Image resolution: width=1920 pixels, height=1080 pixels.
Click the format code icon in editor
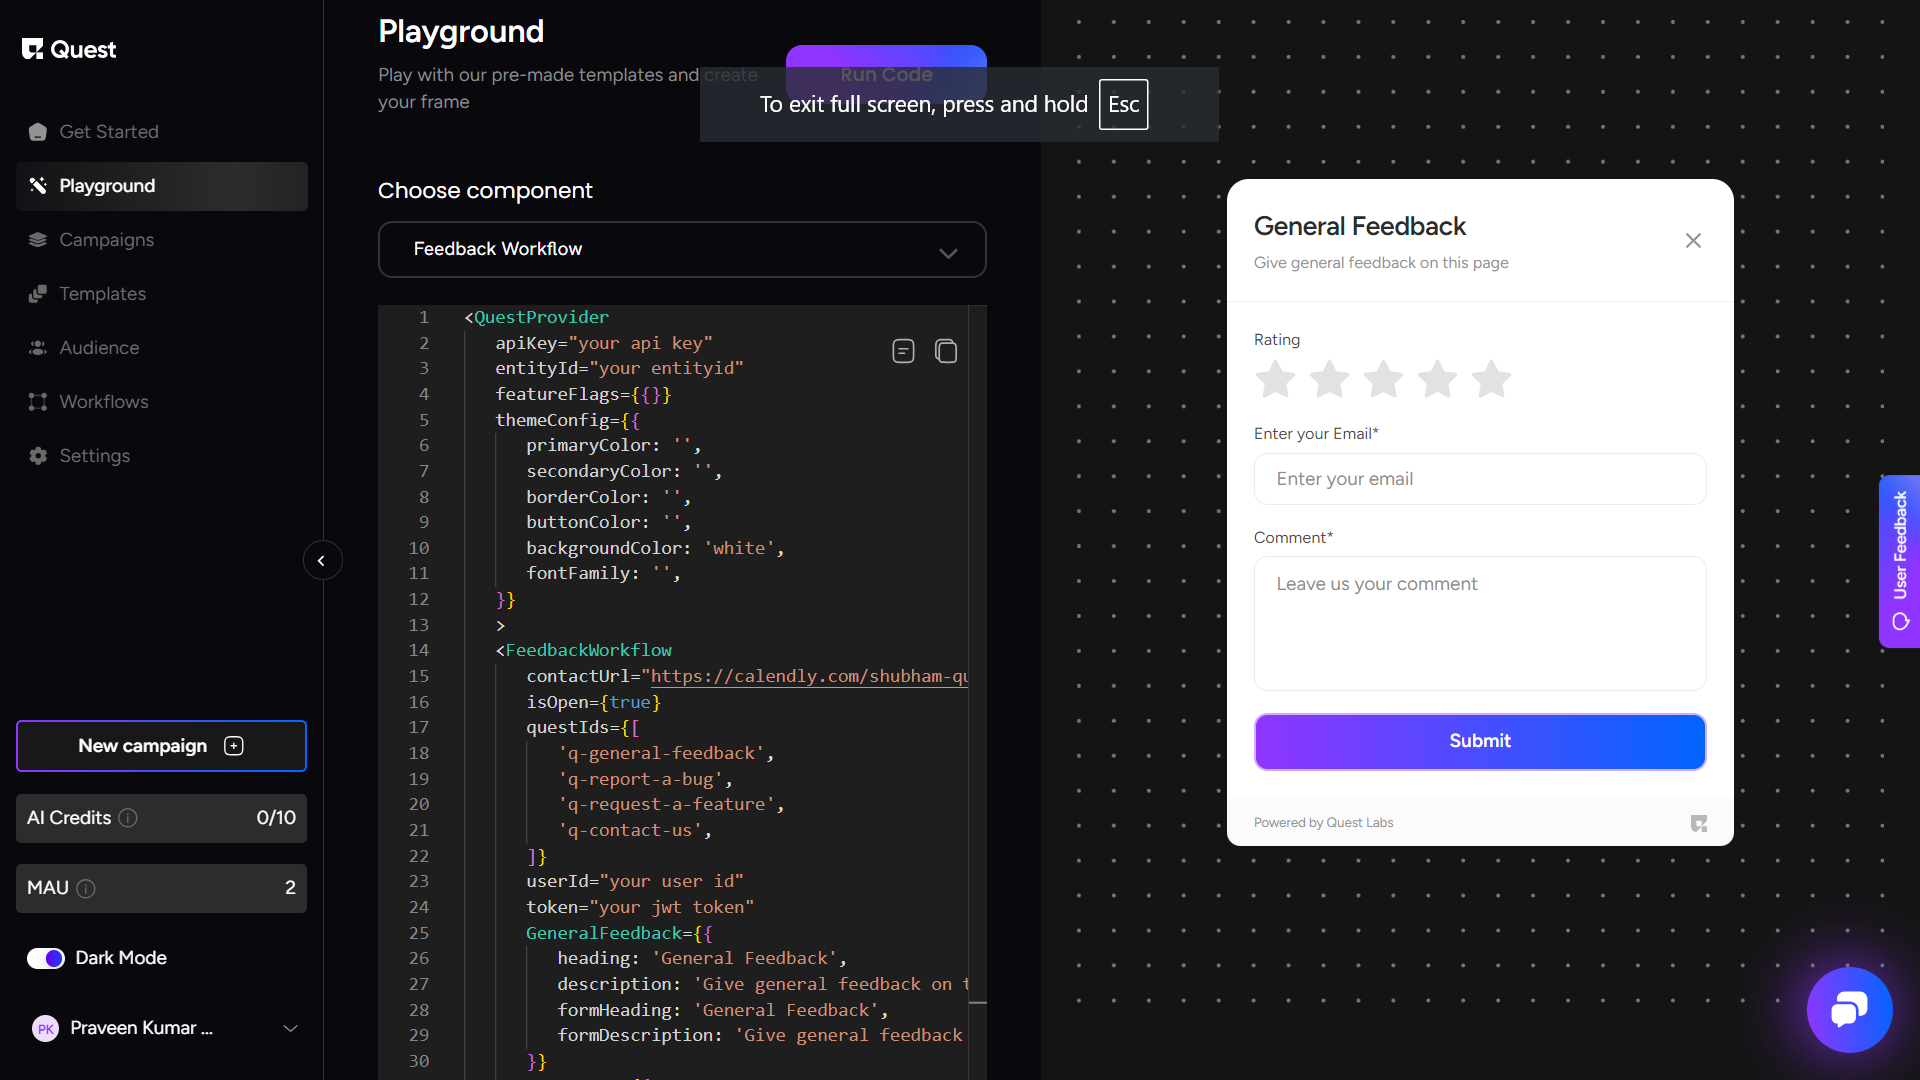click(903, 351)
